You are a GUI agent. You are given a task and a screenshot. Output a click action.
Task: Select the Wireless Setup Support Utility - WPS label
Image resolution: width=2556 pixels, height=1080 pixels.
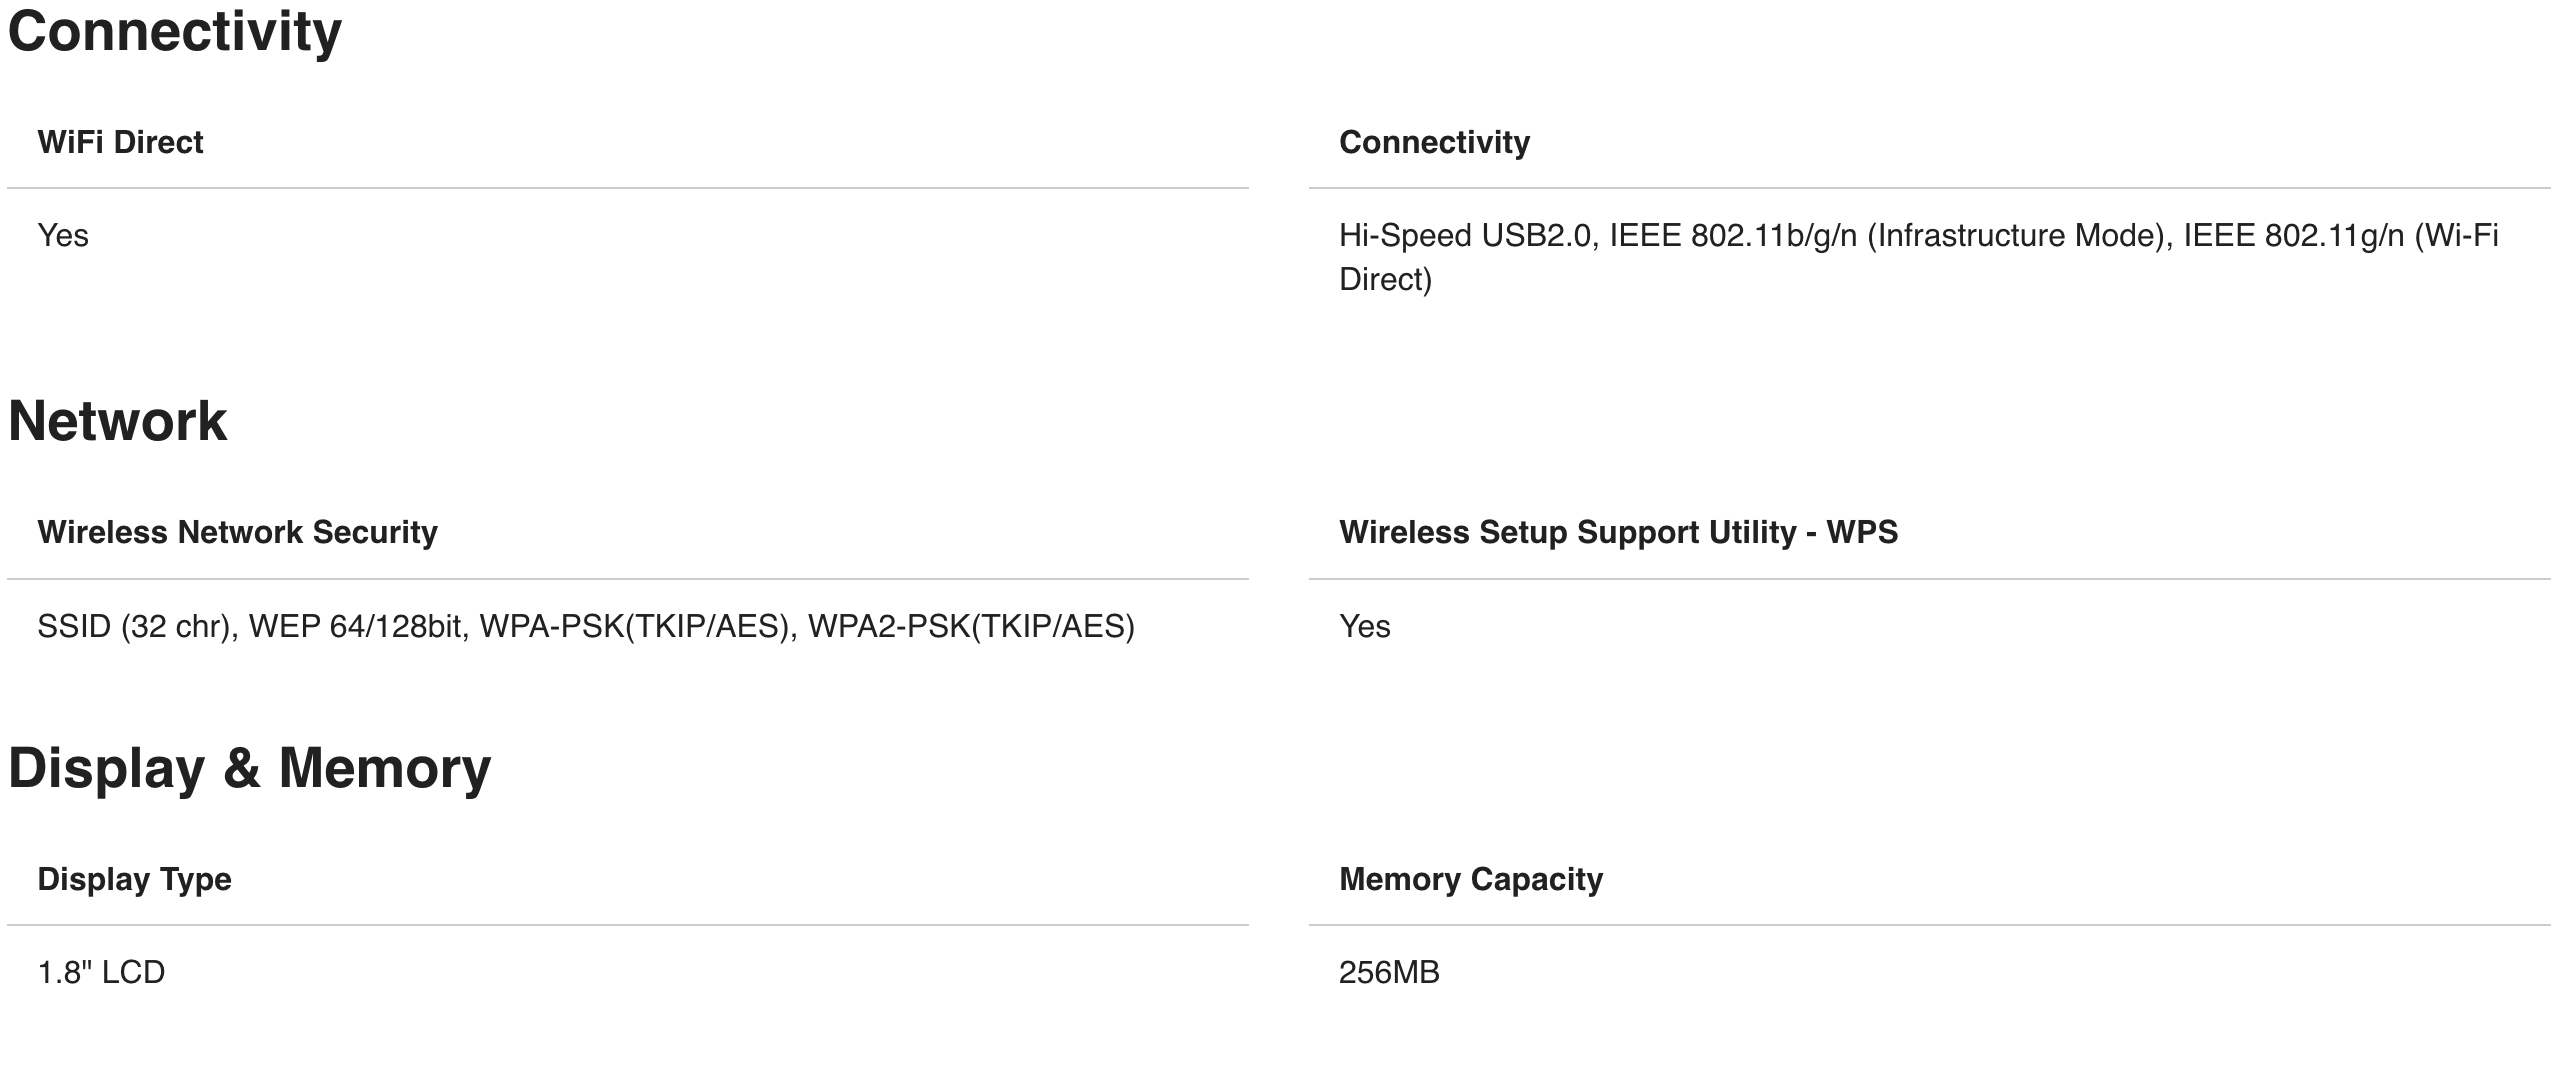[x=1618, y=532]
